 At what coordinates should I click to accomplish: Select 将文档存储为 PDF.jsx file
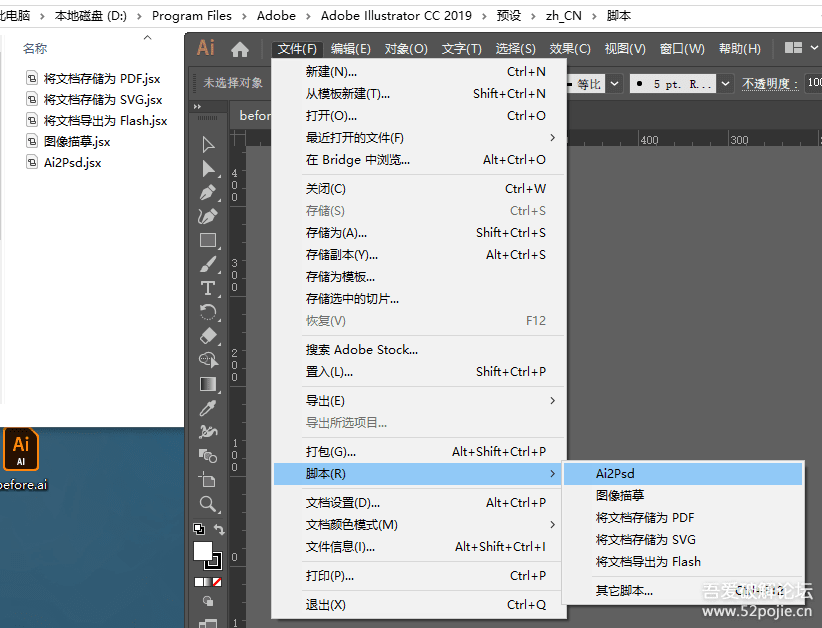point(102,79)
